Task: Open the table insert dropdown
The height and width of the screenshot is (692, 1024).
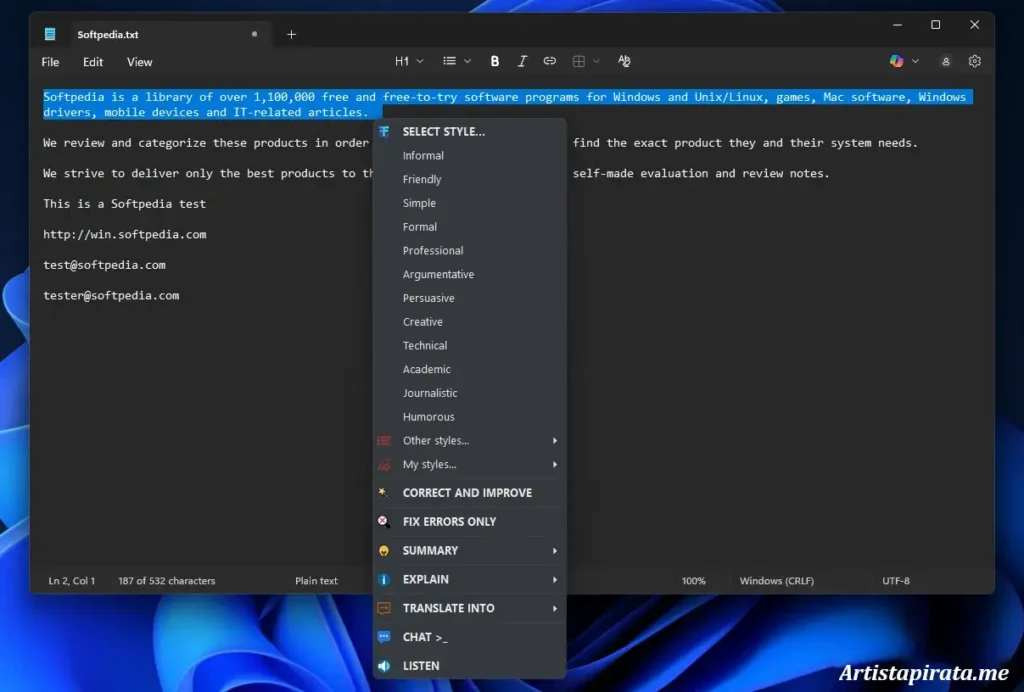Action: coord(585,62)
